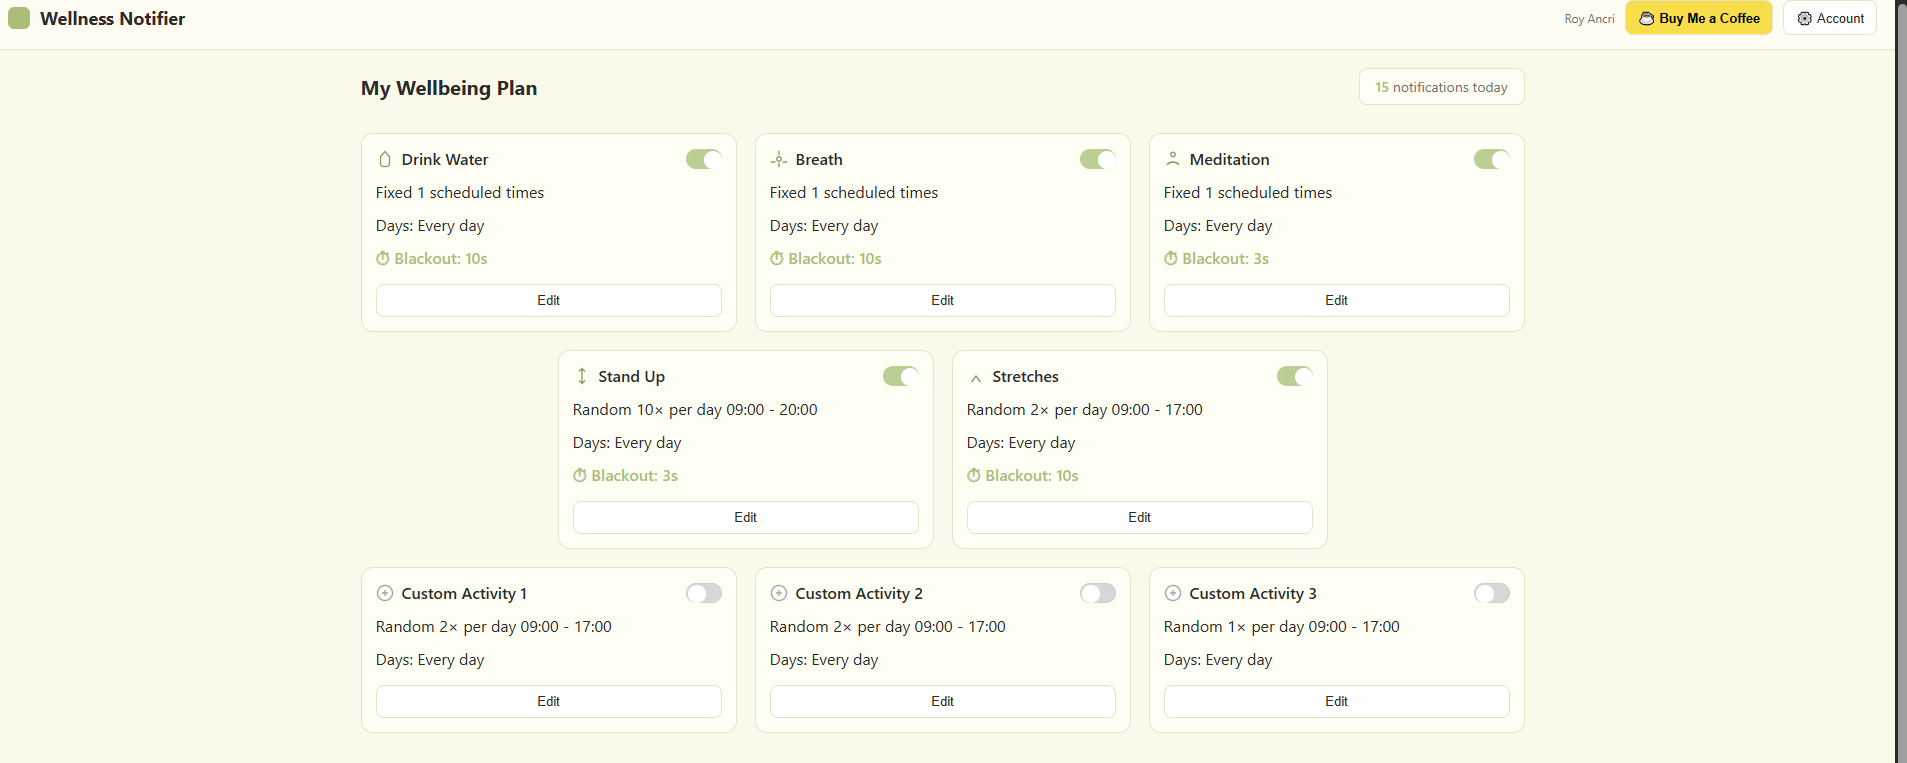
Task: Enable the Custom Activity 1 toggle
Action: [704, 593]
